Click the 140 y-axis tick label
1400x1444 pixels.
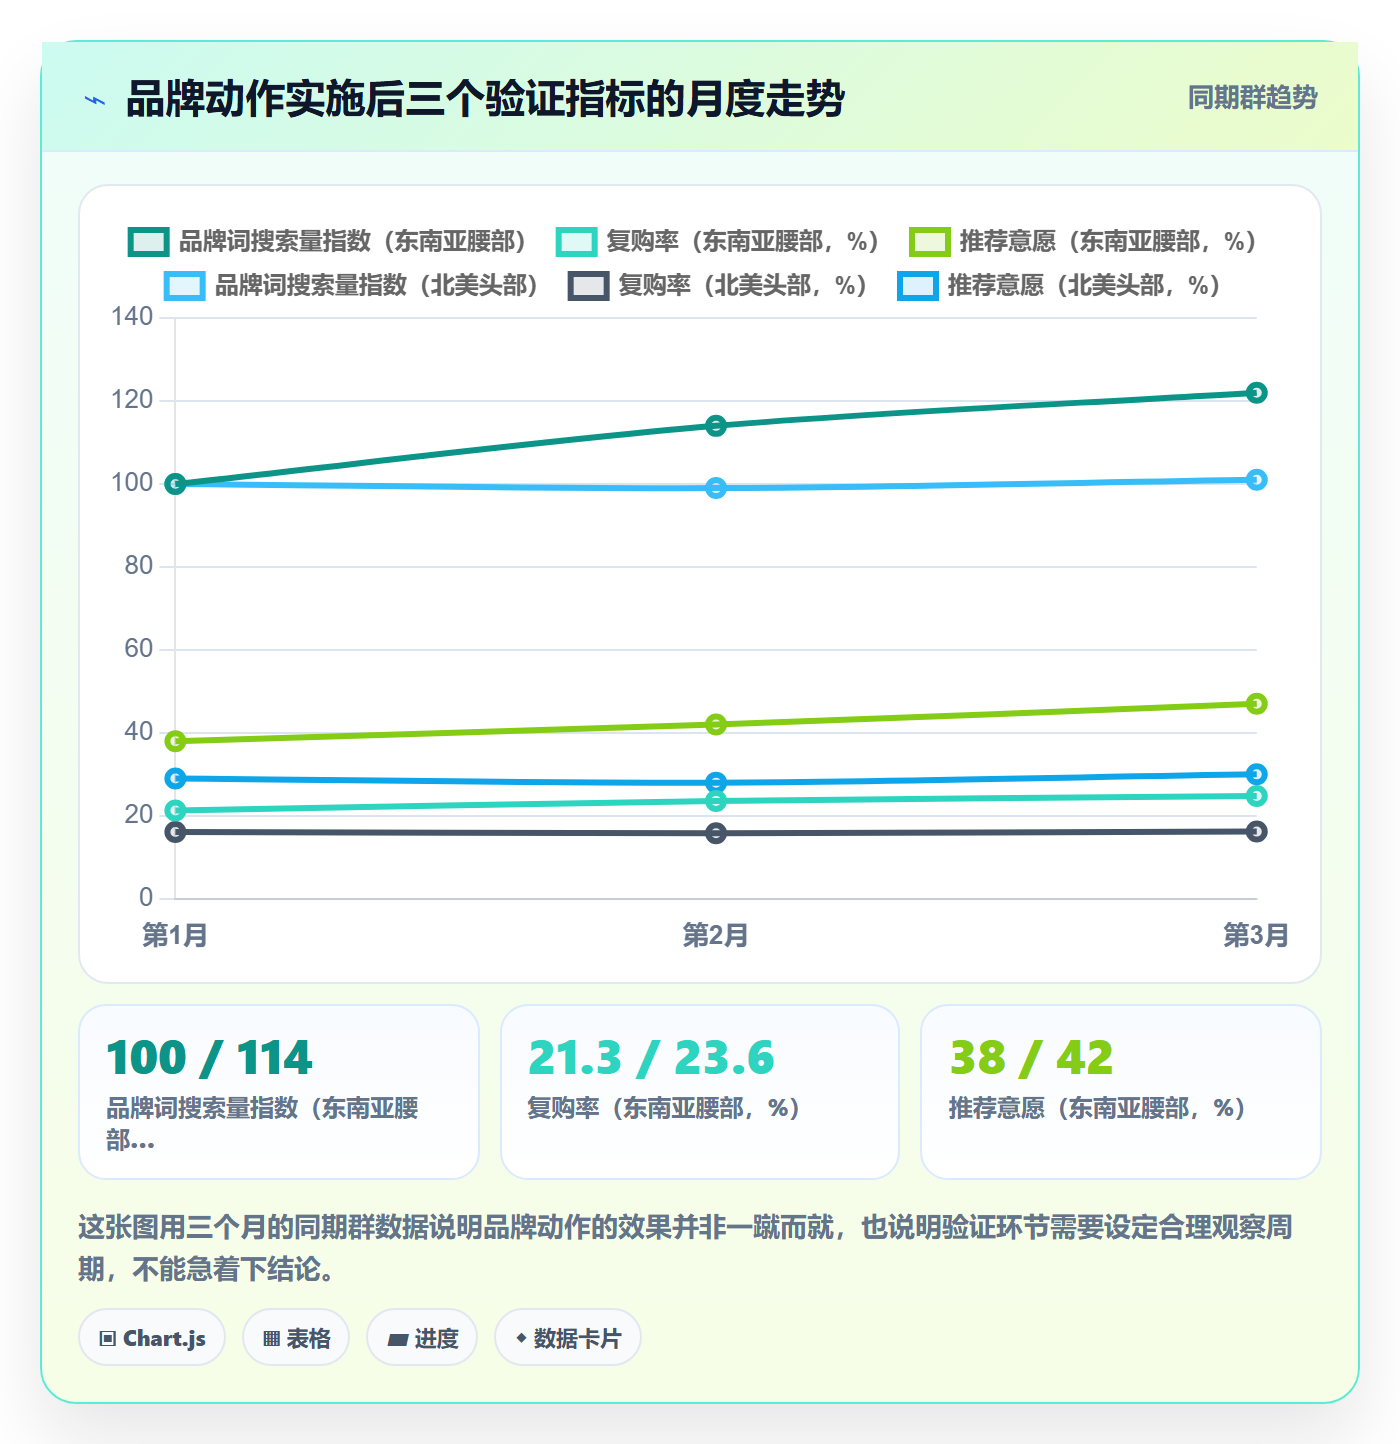point(132,317)
